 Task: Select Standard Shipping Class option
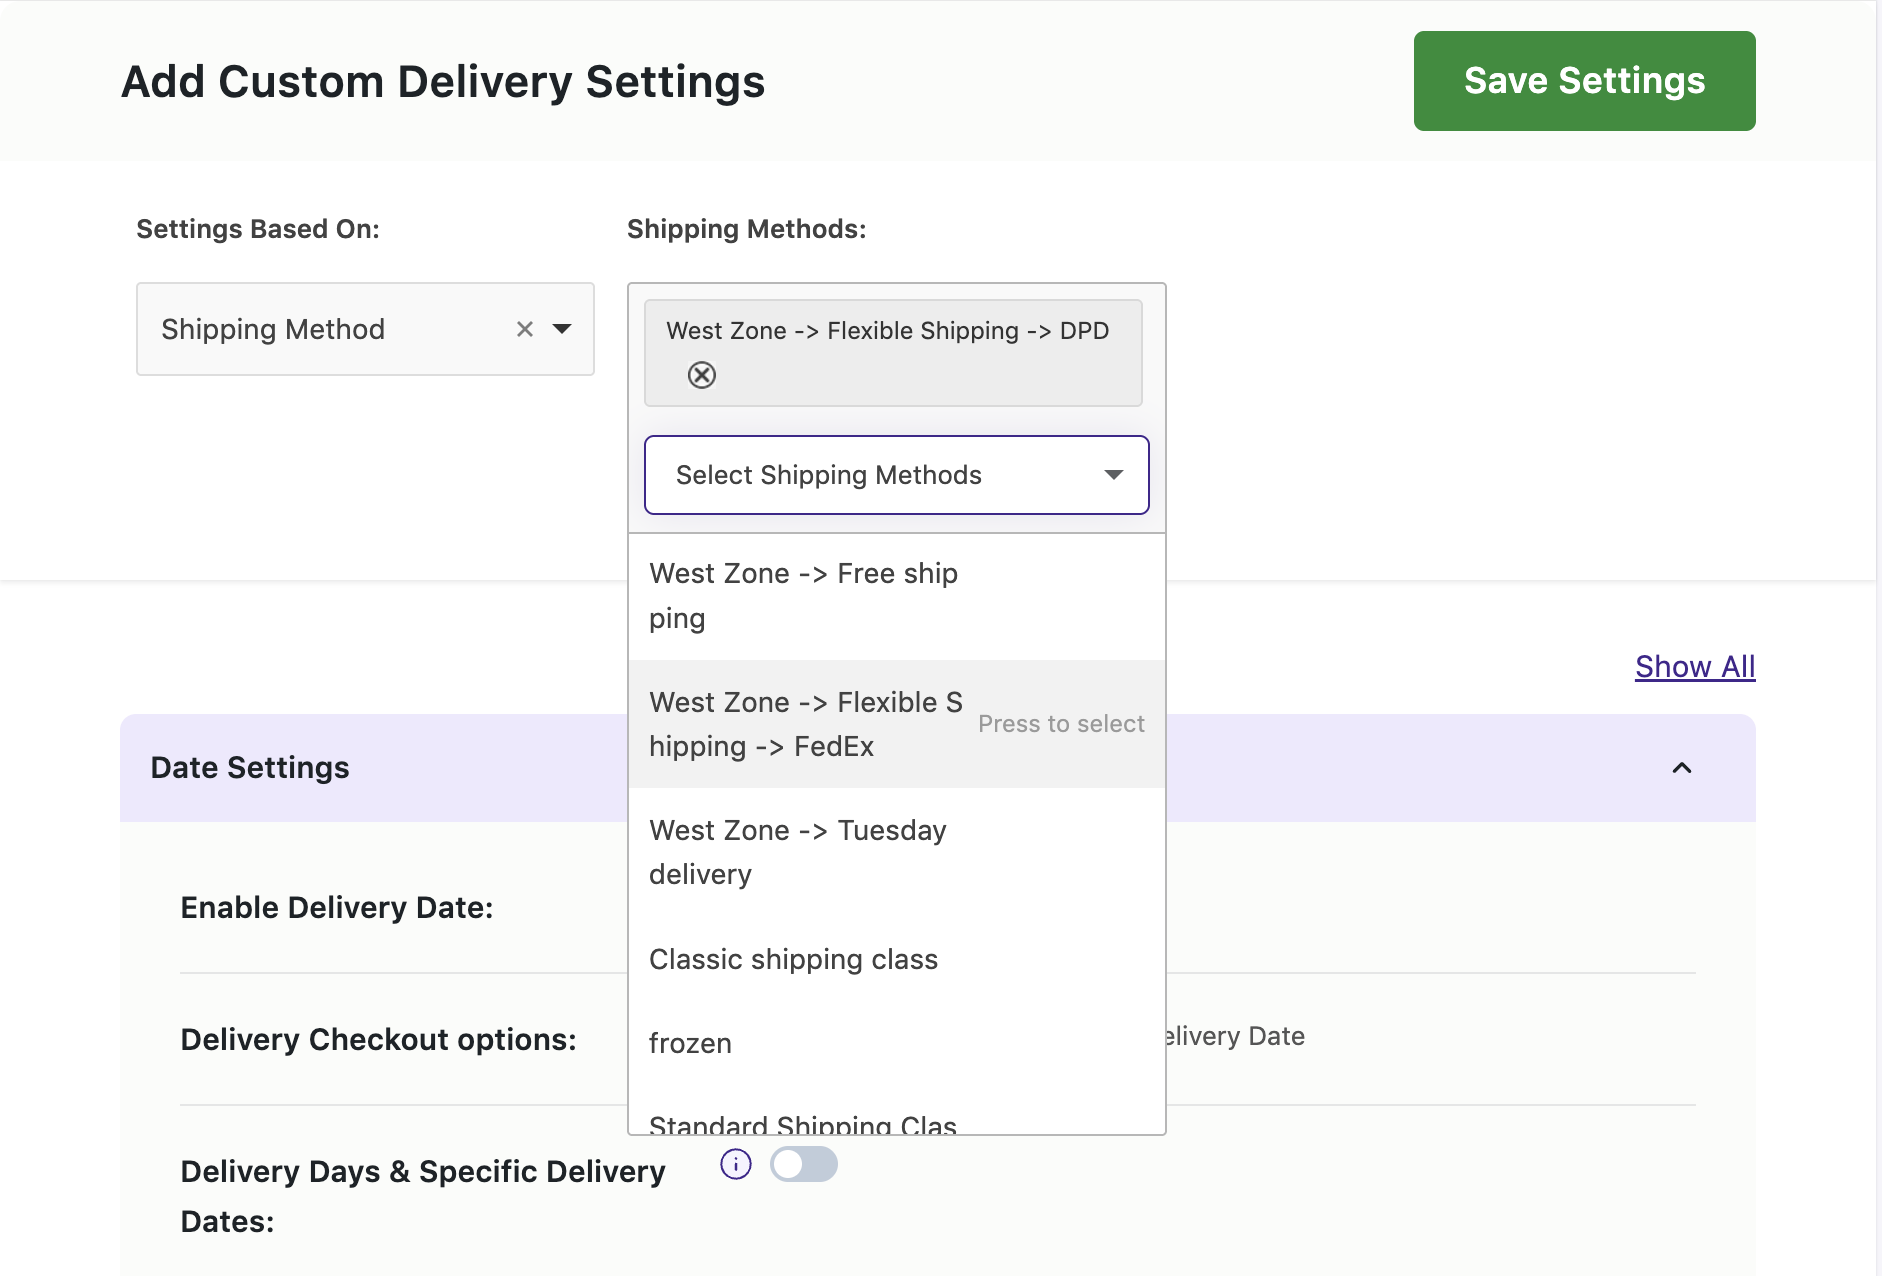tap(803, 1123)
